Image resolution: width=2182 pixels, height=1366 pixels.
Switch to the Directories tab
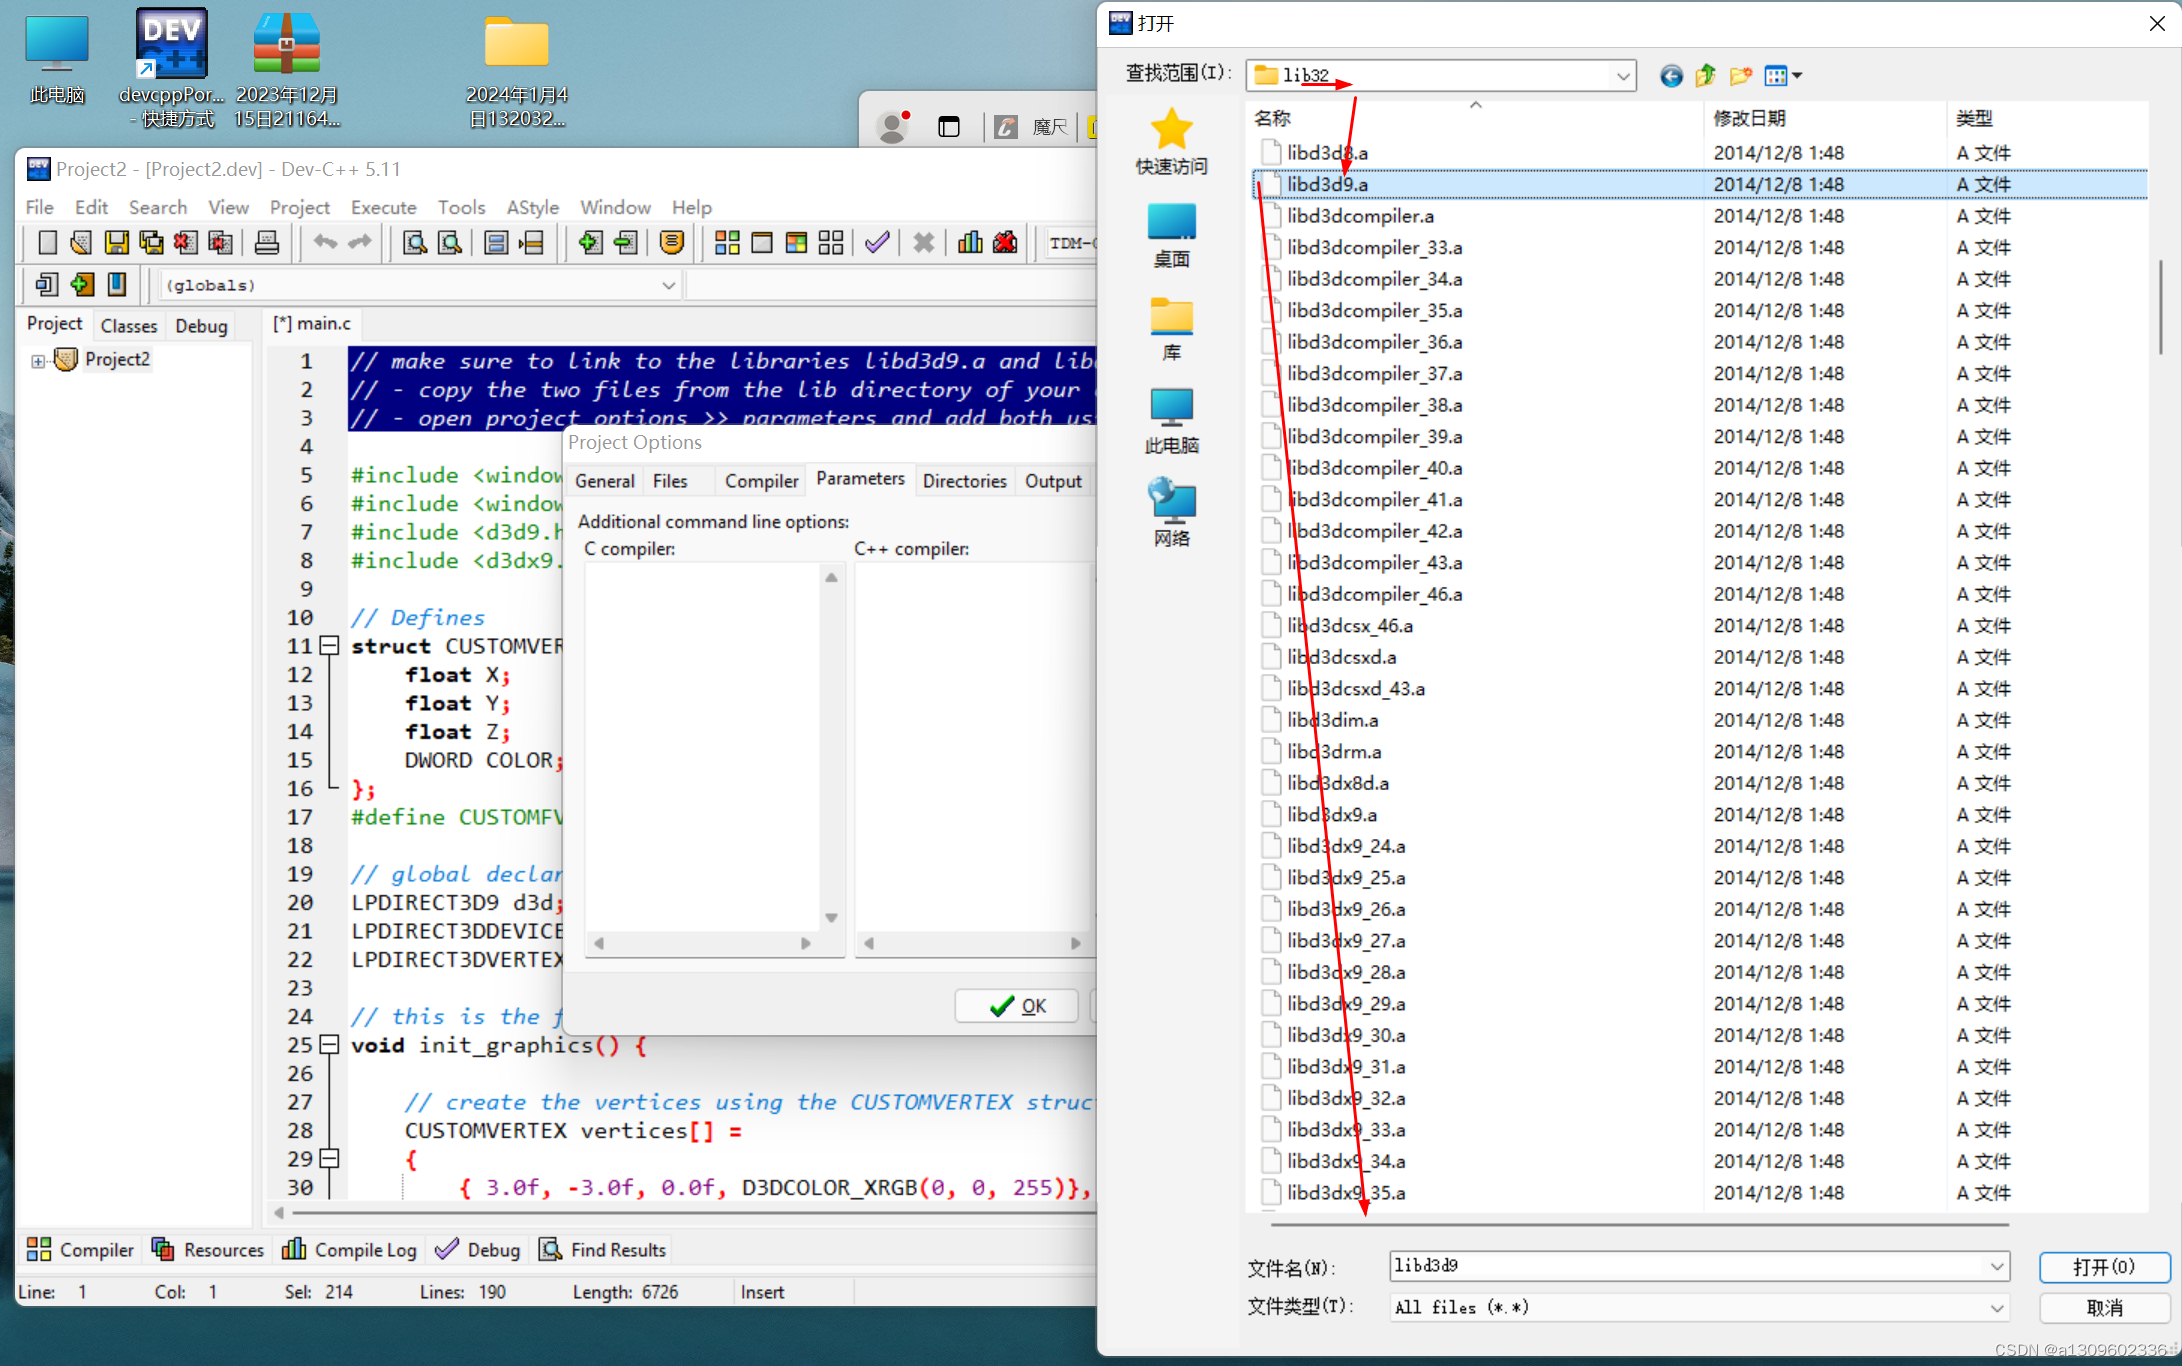click(x=964, y=481)
